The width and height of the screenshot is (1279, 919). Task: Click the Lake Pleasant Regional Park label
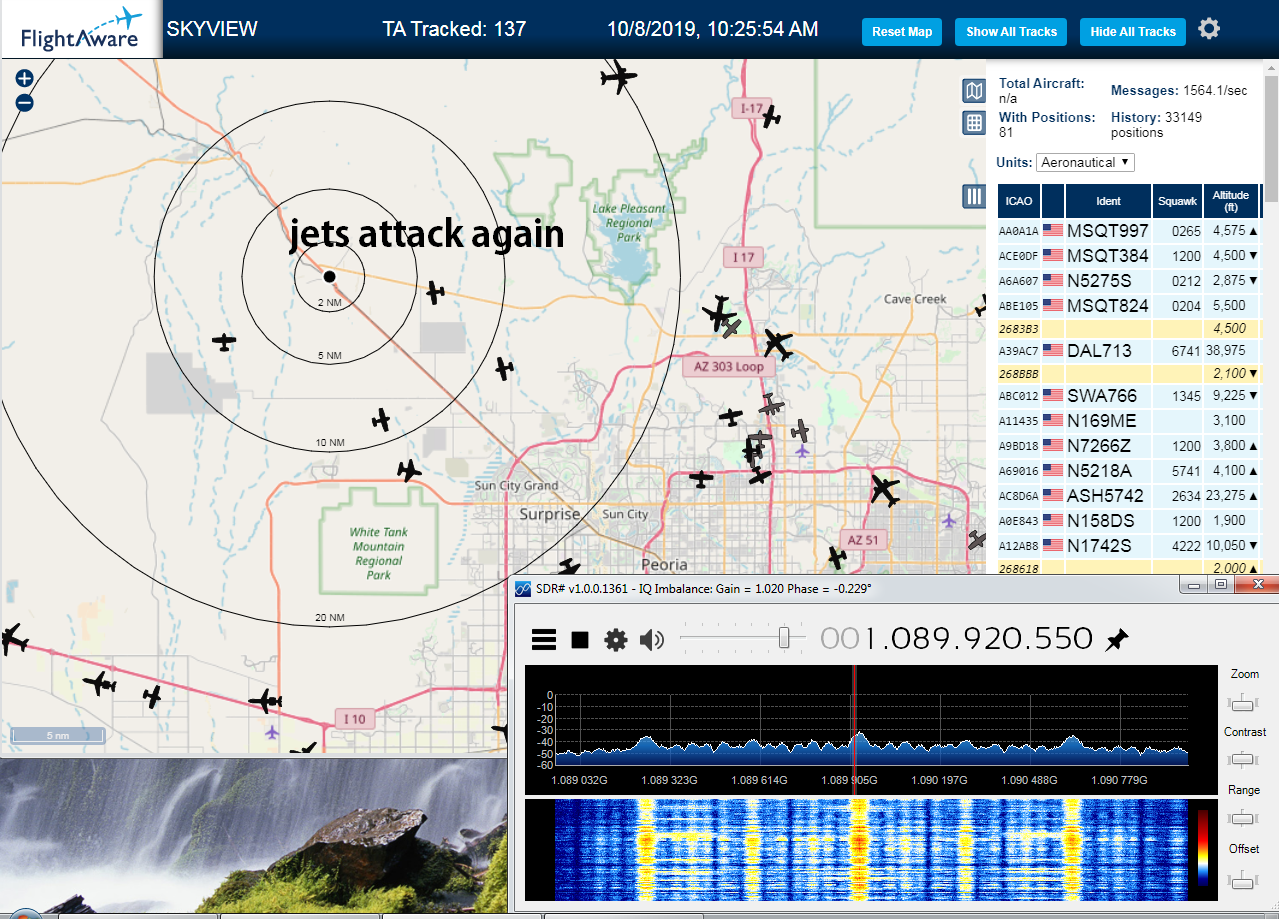[x=629, y=223]
